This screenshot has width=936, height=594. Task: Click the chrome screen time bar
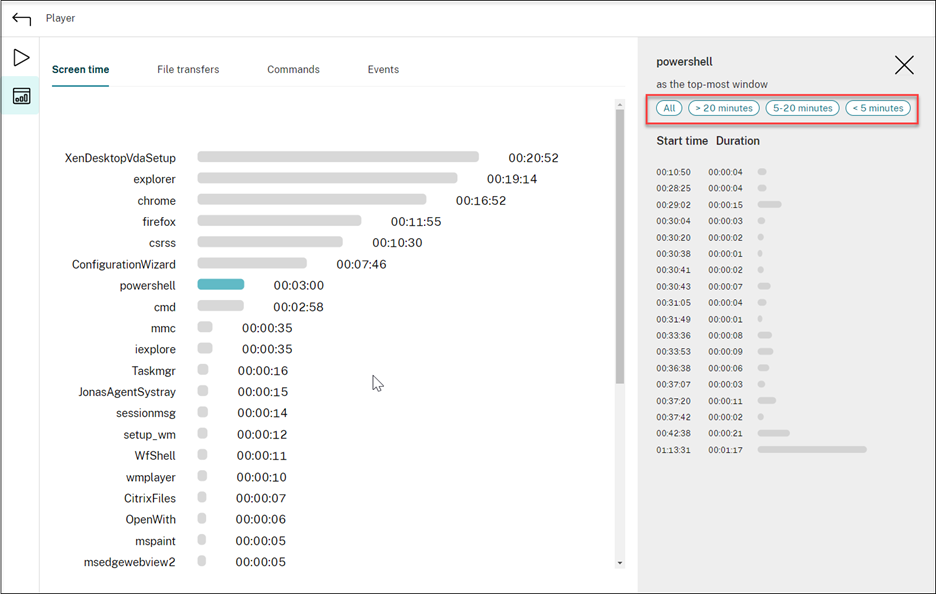[312, 200]
